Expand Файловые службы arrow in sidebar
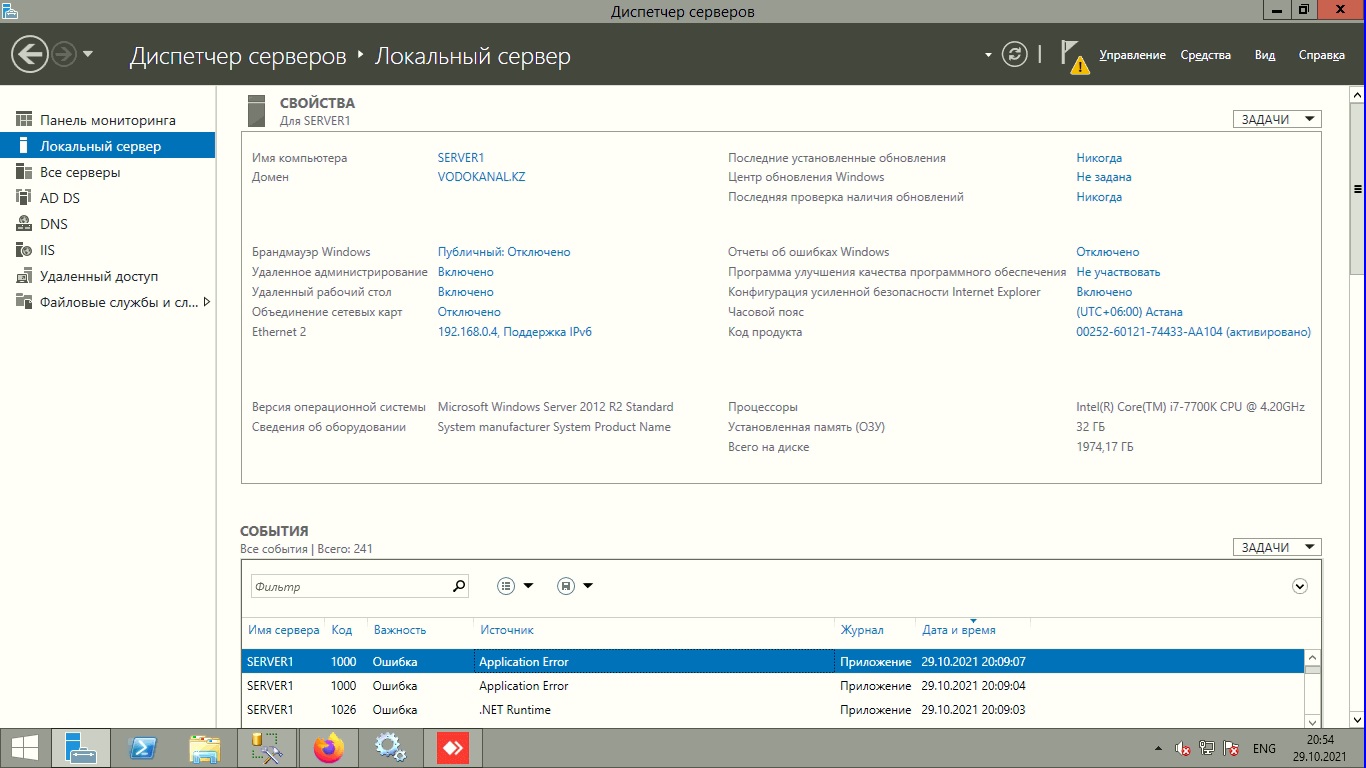The height and width of the screenshot is (768, 1366). pos(207,302)
